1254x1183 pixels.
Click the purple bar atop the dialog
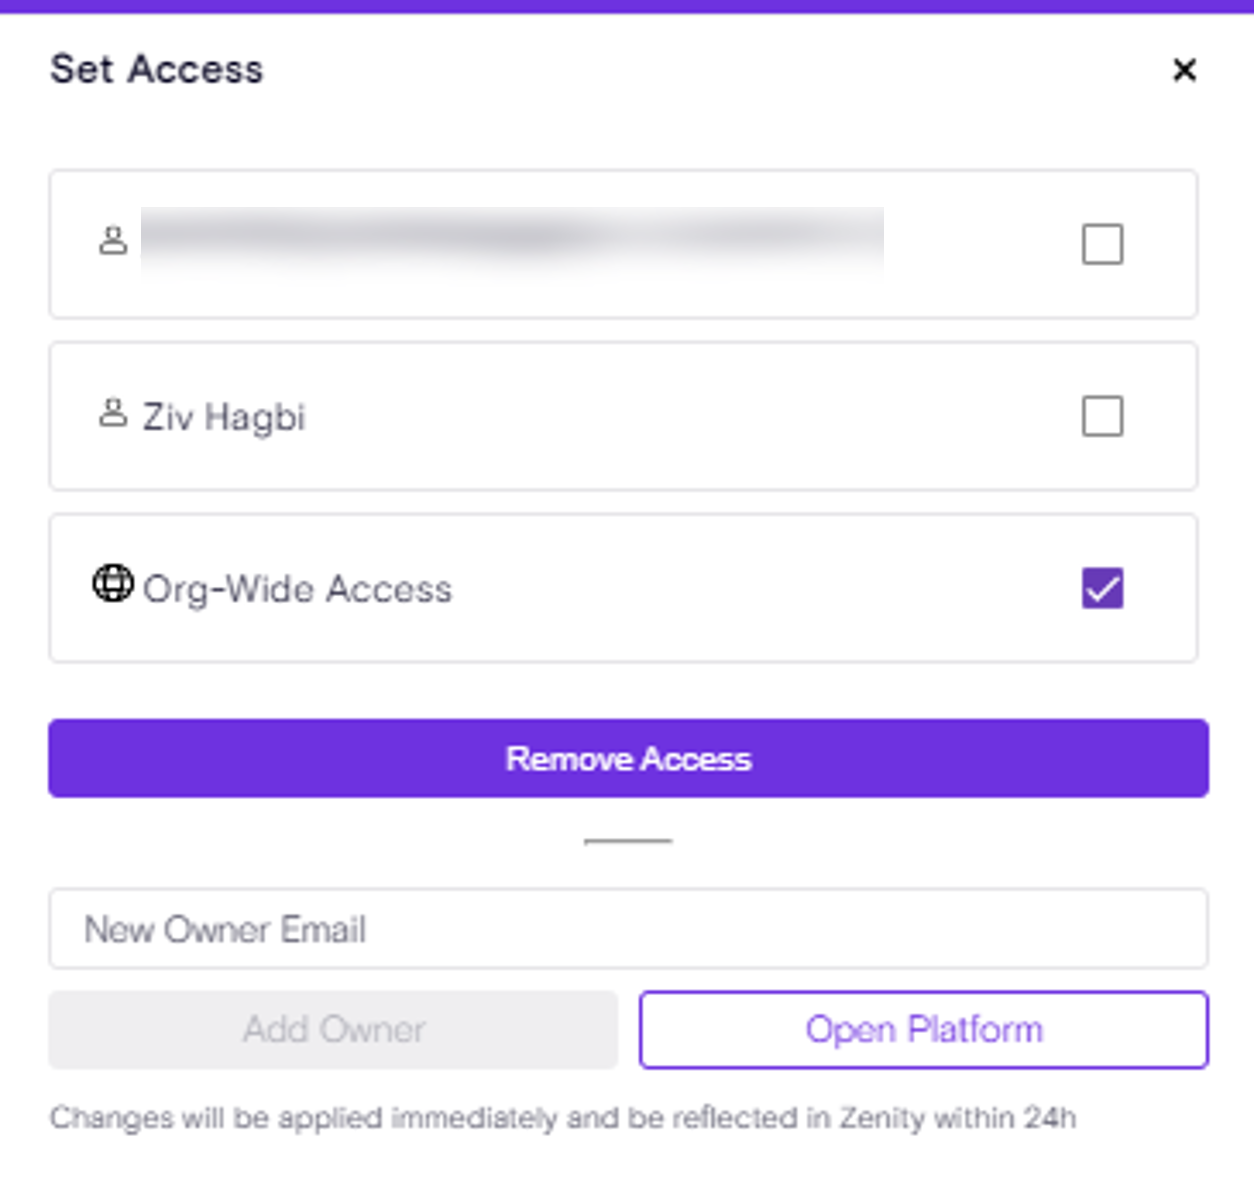coord(627,6)
